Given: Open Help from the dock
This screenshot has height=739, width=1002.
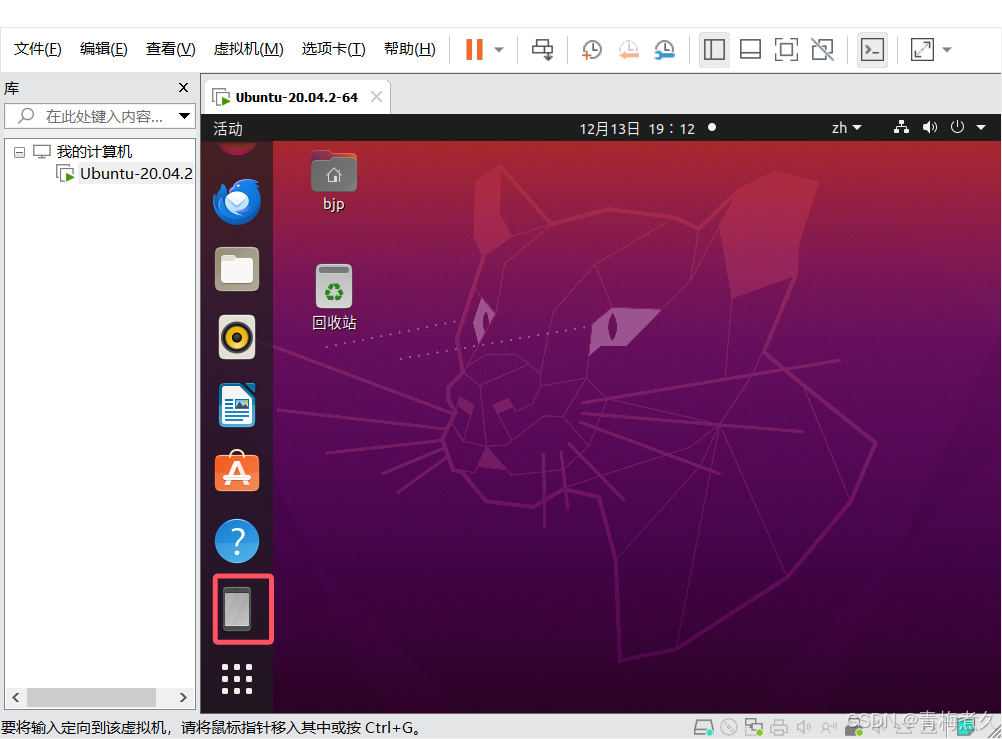Looking at the screenshot, I should click(237, 541).
